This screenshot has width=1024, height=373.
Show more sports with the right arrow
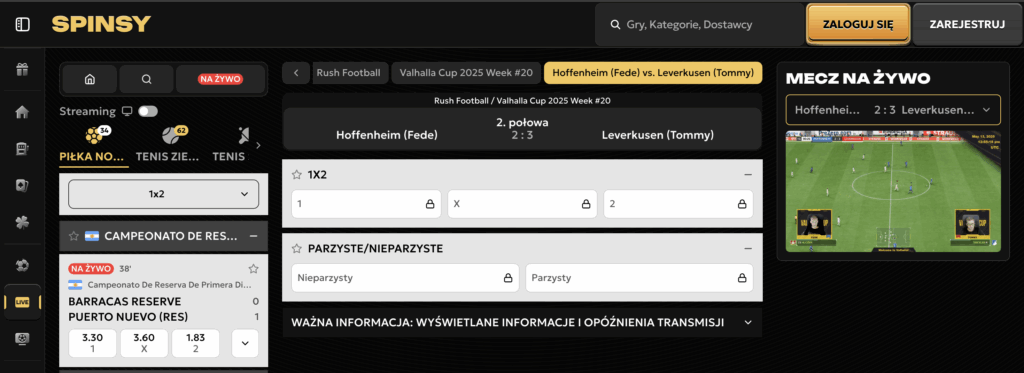[258, 145]
